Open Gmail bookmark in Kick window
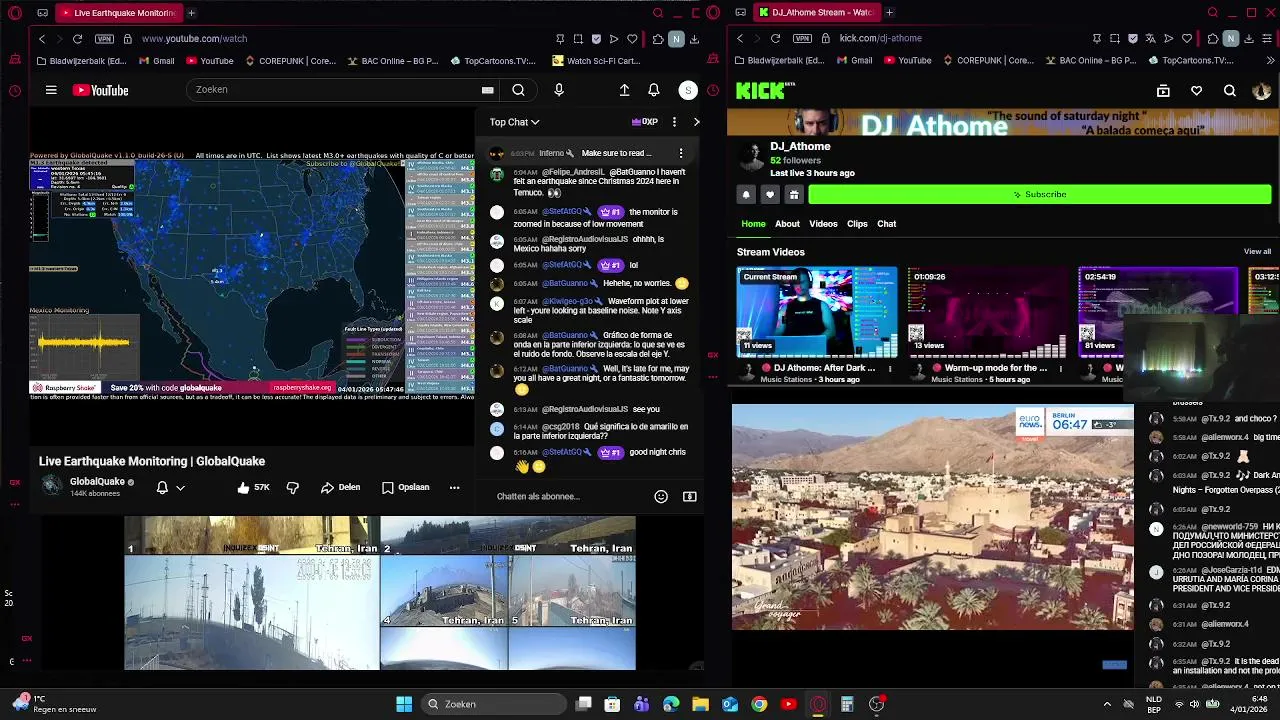Image resolution: width=1280 pixels, height=720 pixels. (x=853, y=60)
